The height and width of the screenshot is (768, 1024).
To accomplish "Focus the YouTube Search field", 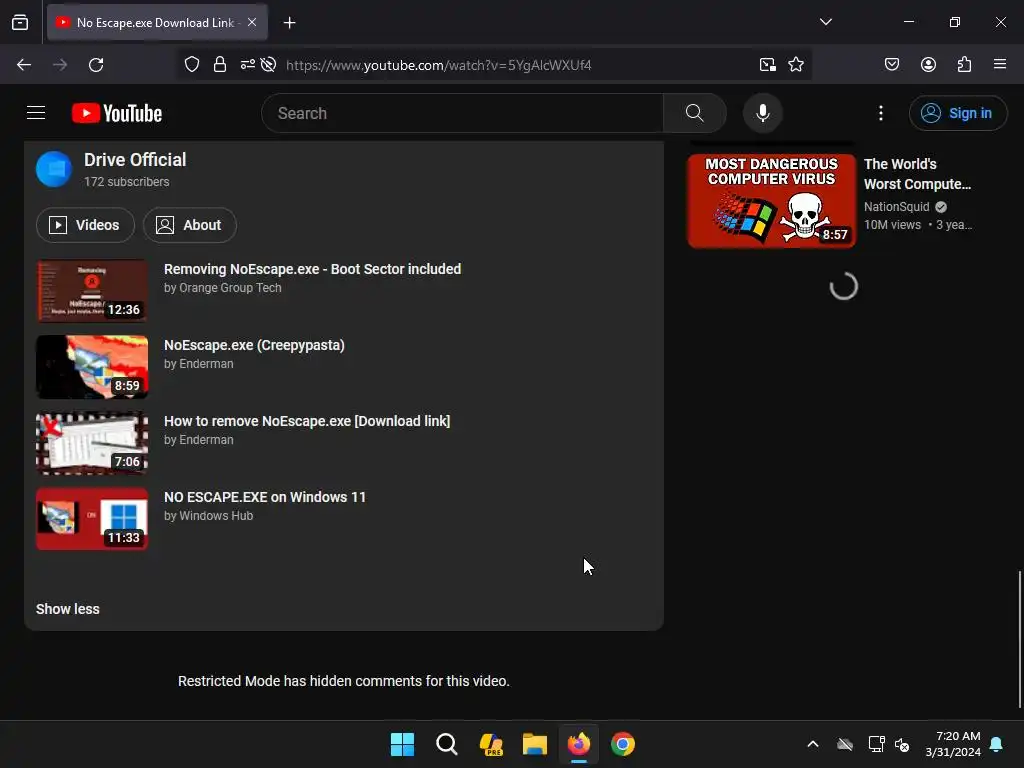I will coord(462,113).
